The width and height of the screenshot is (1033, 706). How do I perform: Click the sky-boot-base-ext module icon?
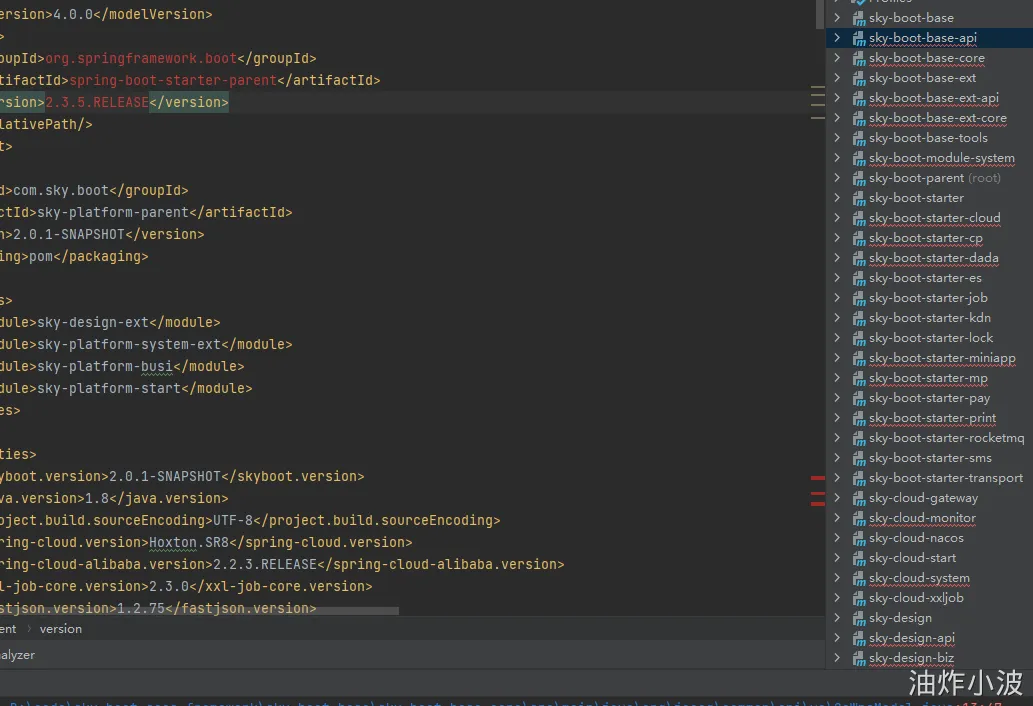(x=858, y=78)
